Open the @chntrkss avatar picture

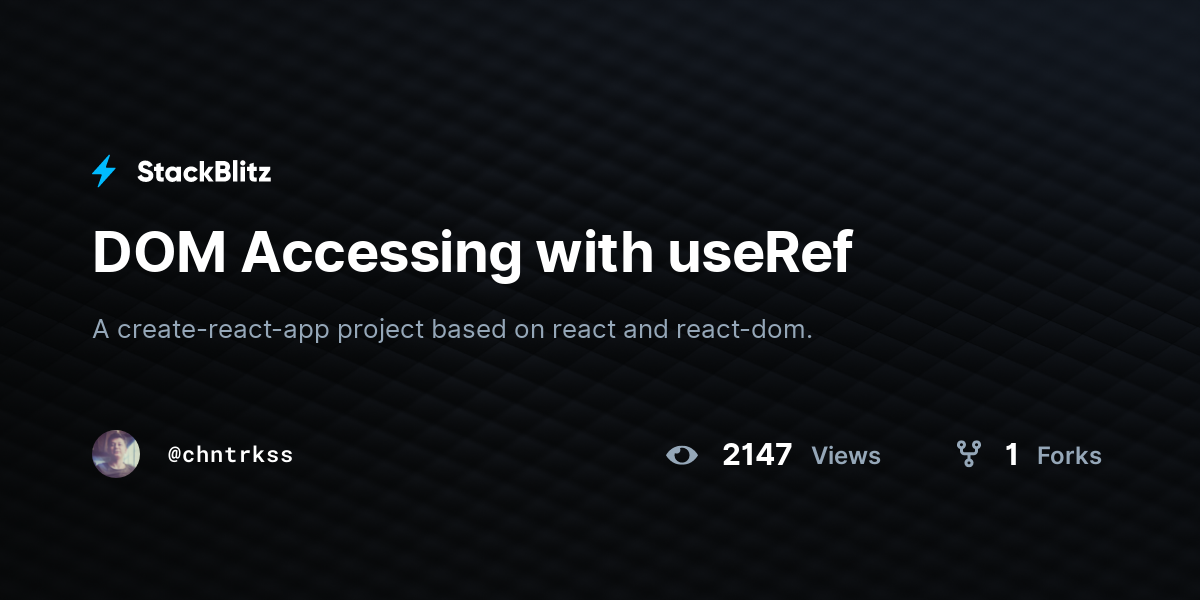[x=116, y=454]
